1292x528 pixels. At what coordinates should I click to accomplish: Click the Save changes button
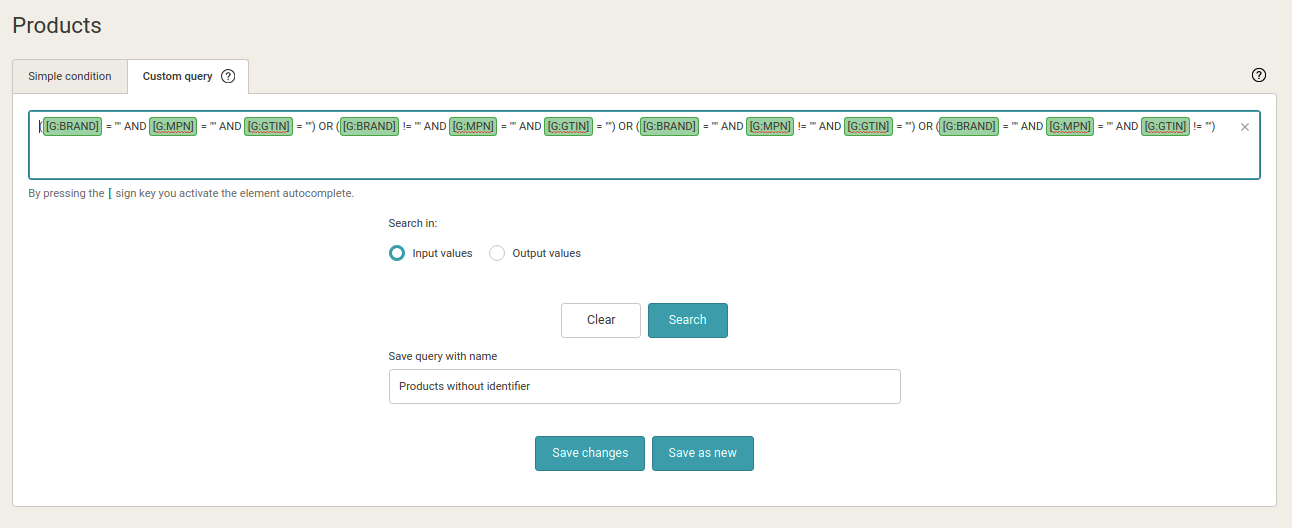click(590, 453)
